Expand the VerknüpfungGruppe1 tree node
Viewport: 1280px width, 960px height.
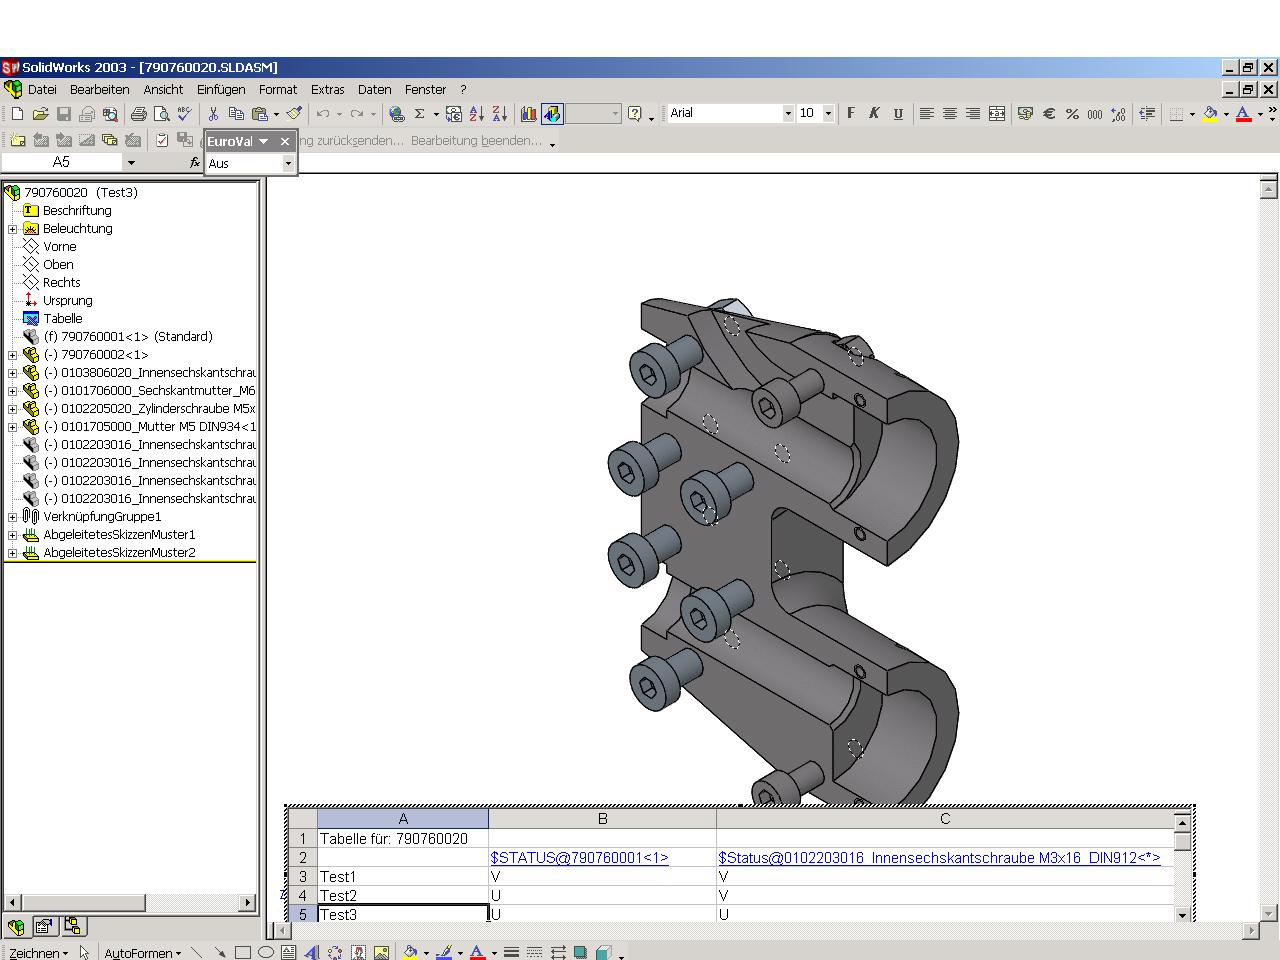coord(12,517)
